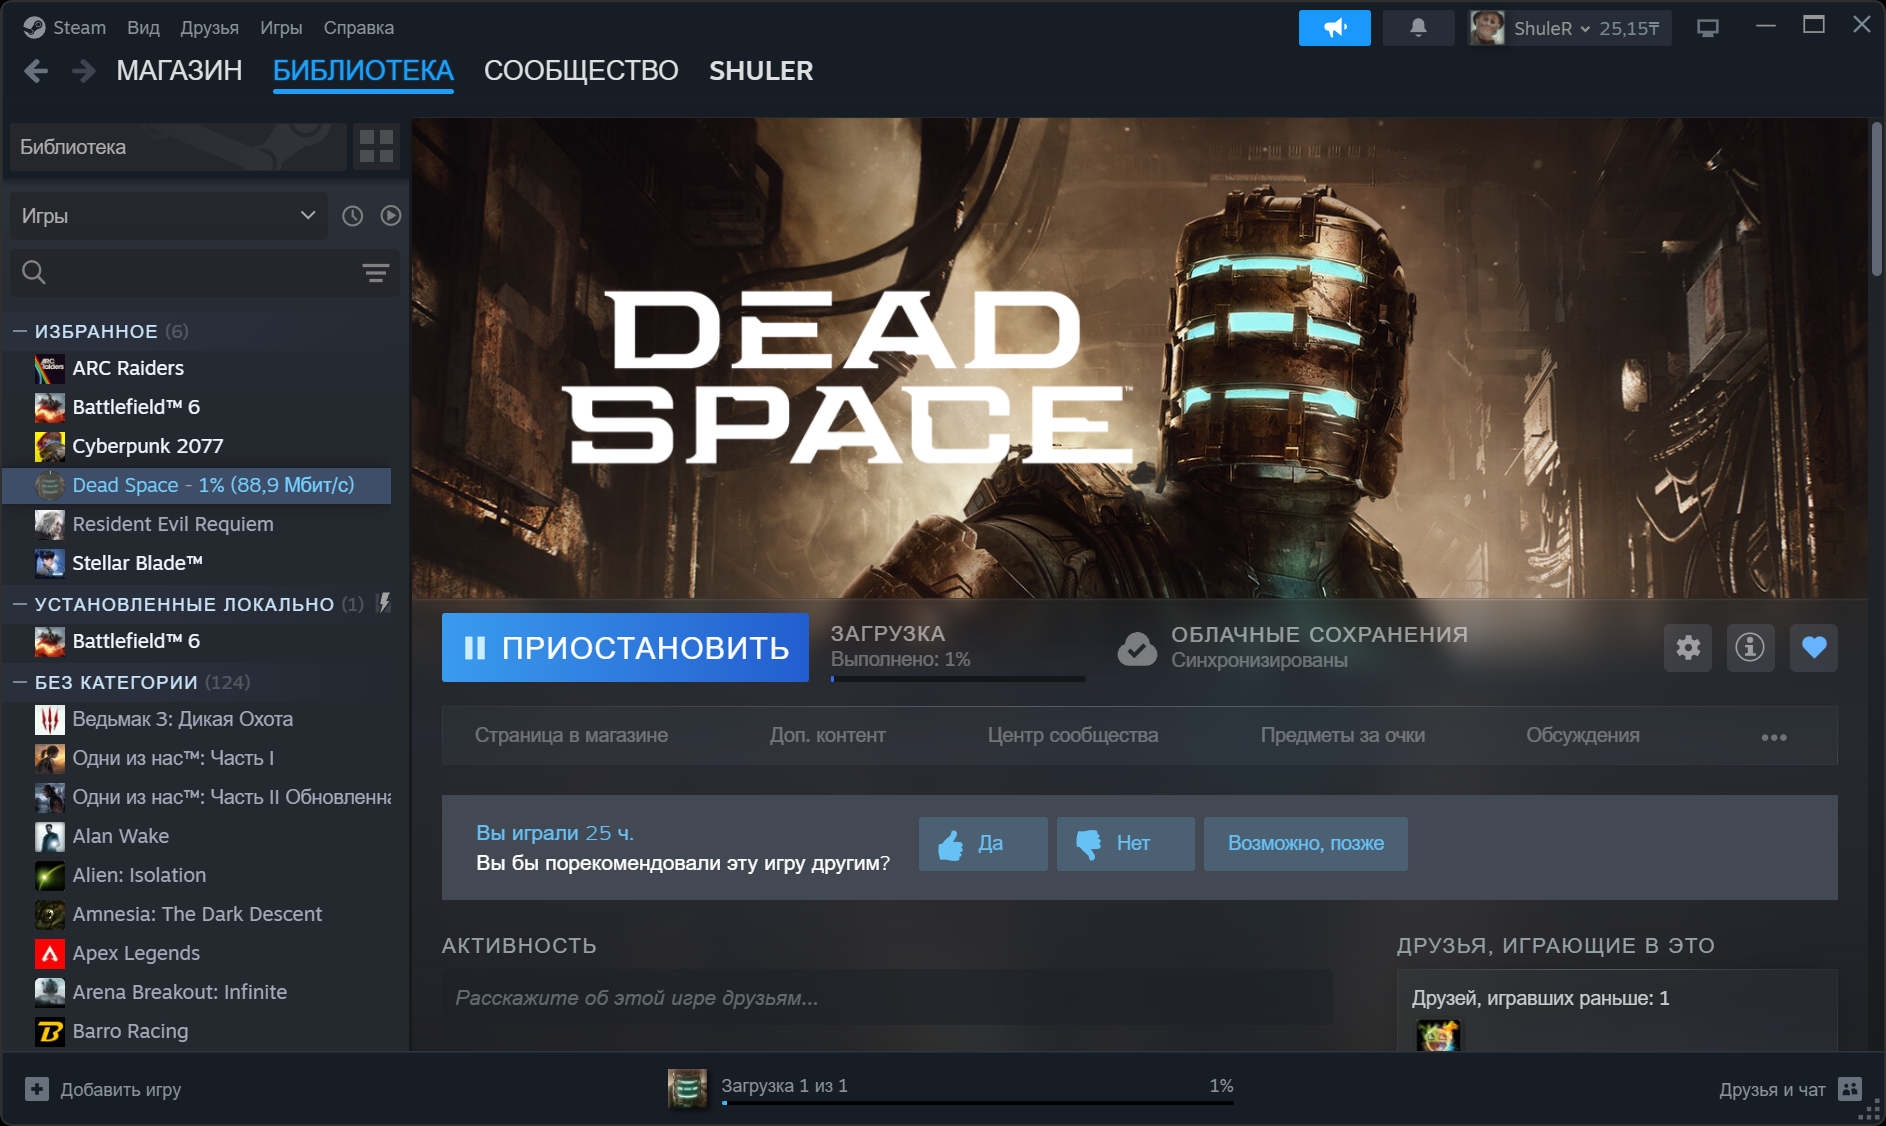This screenshot has width=1886, height=1126.
Task: Go back with the left arrow
Action: pos(36,71)
